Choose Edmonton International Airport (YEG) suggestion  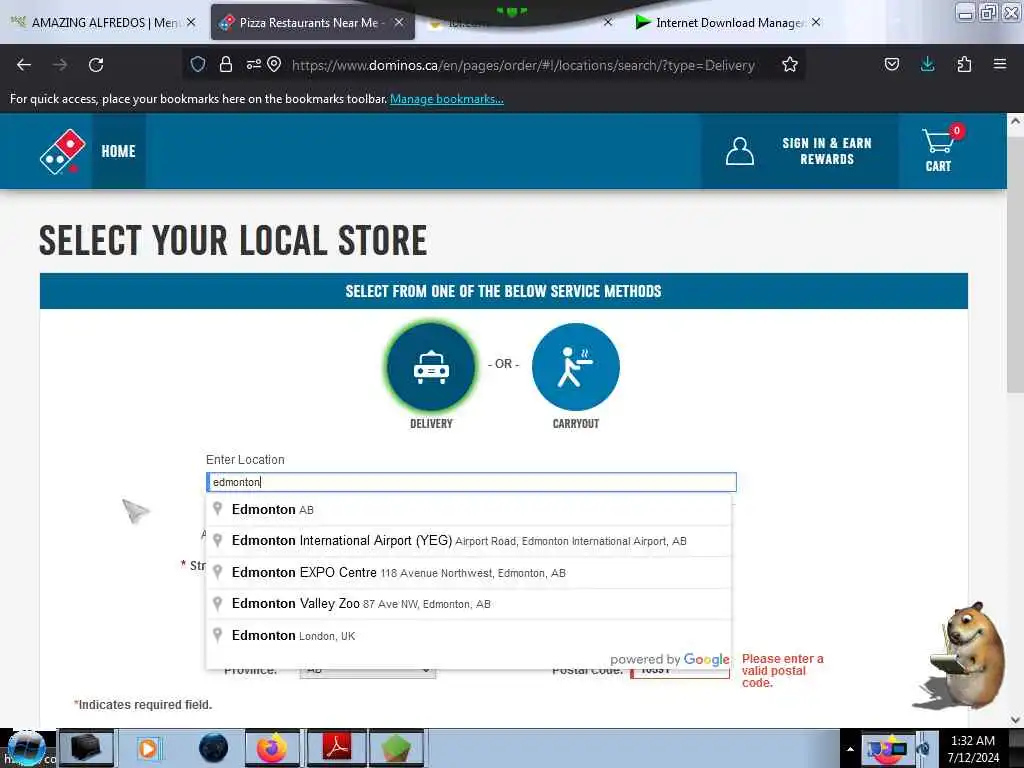click(469, 541)
